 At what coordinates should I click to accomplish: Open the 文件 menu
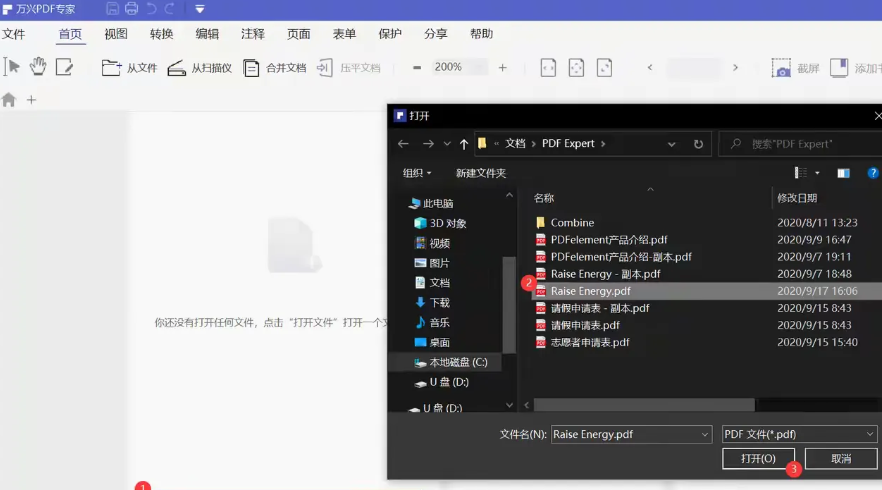pyautogui.click(x=14, y=34)
